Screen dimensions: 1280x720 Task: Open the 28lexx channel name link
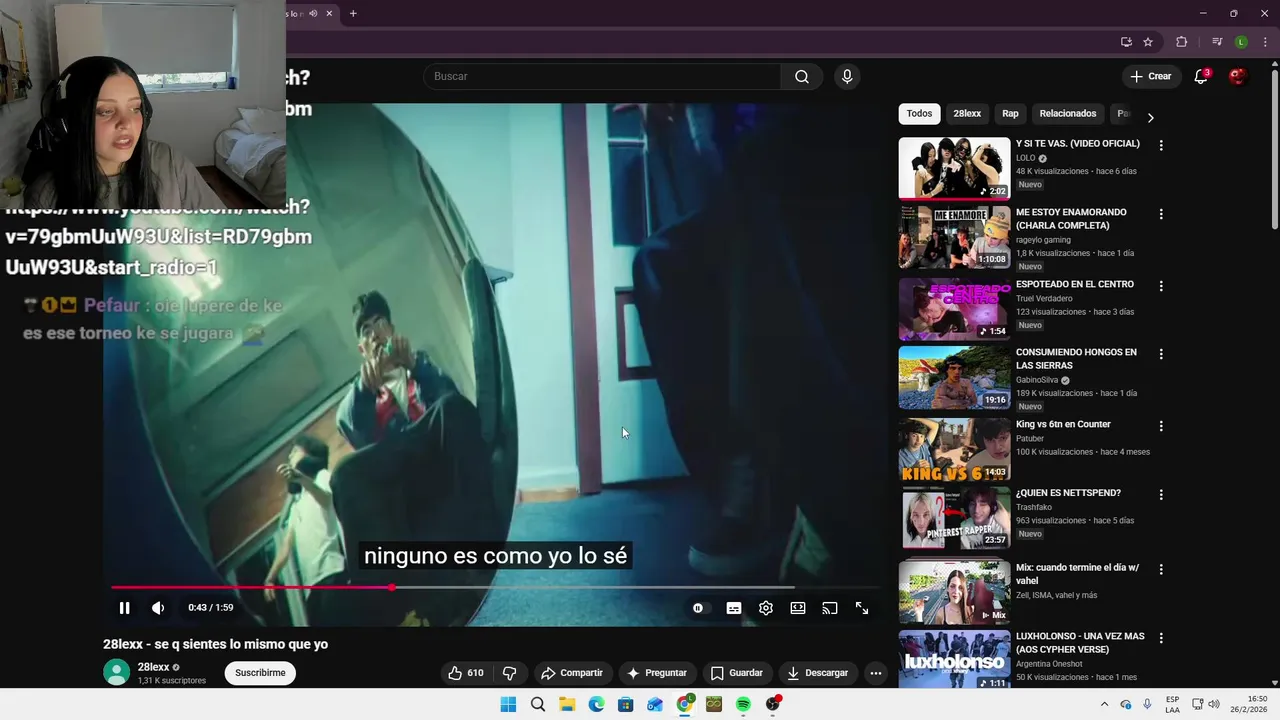point(153,667)
